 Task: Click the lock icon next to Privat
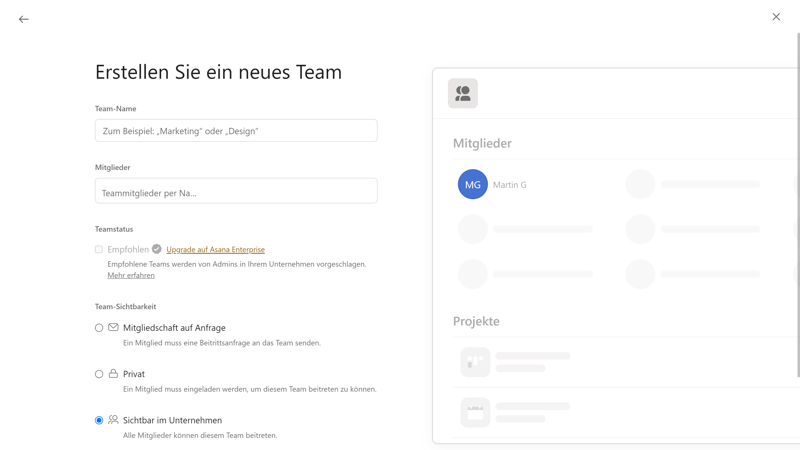click(x=113, y=373)
